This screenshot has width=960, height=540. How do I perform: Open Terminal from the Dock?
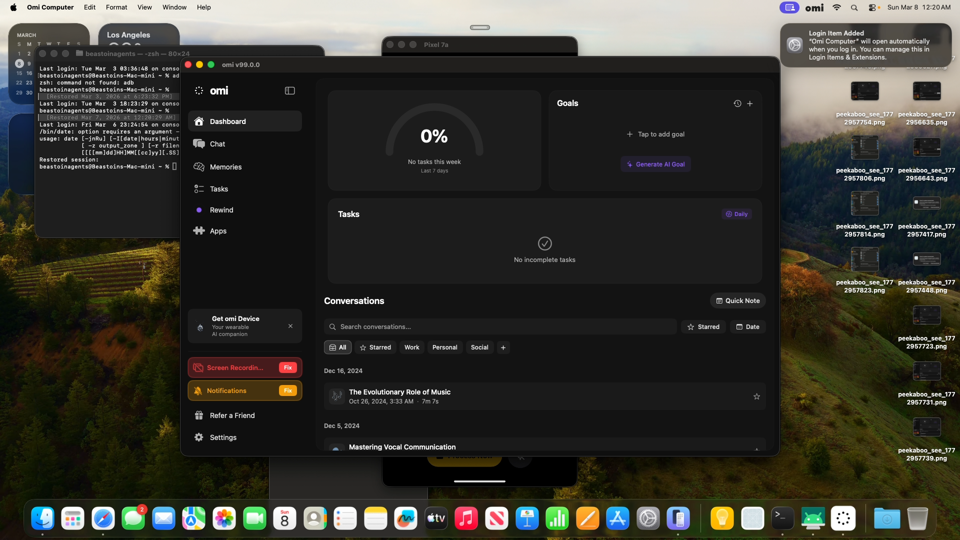click(x=782, y=519)
